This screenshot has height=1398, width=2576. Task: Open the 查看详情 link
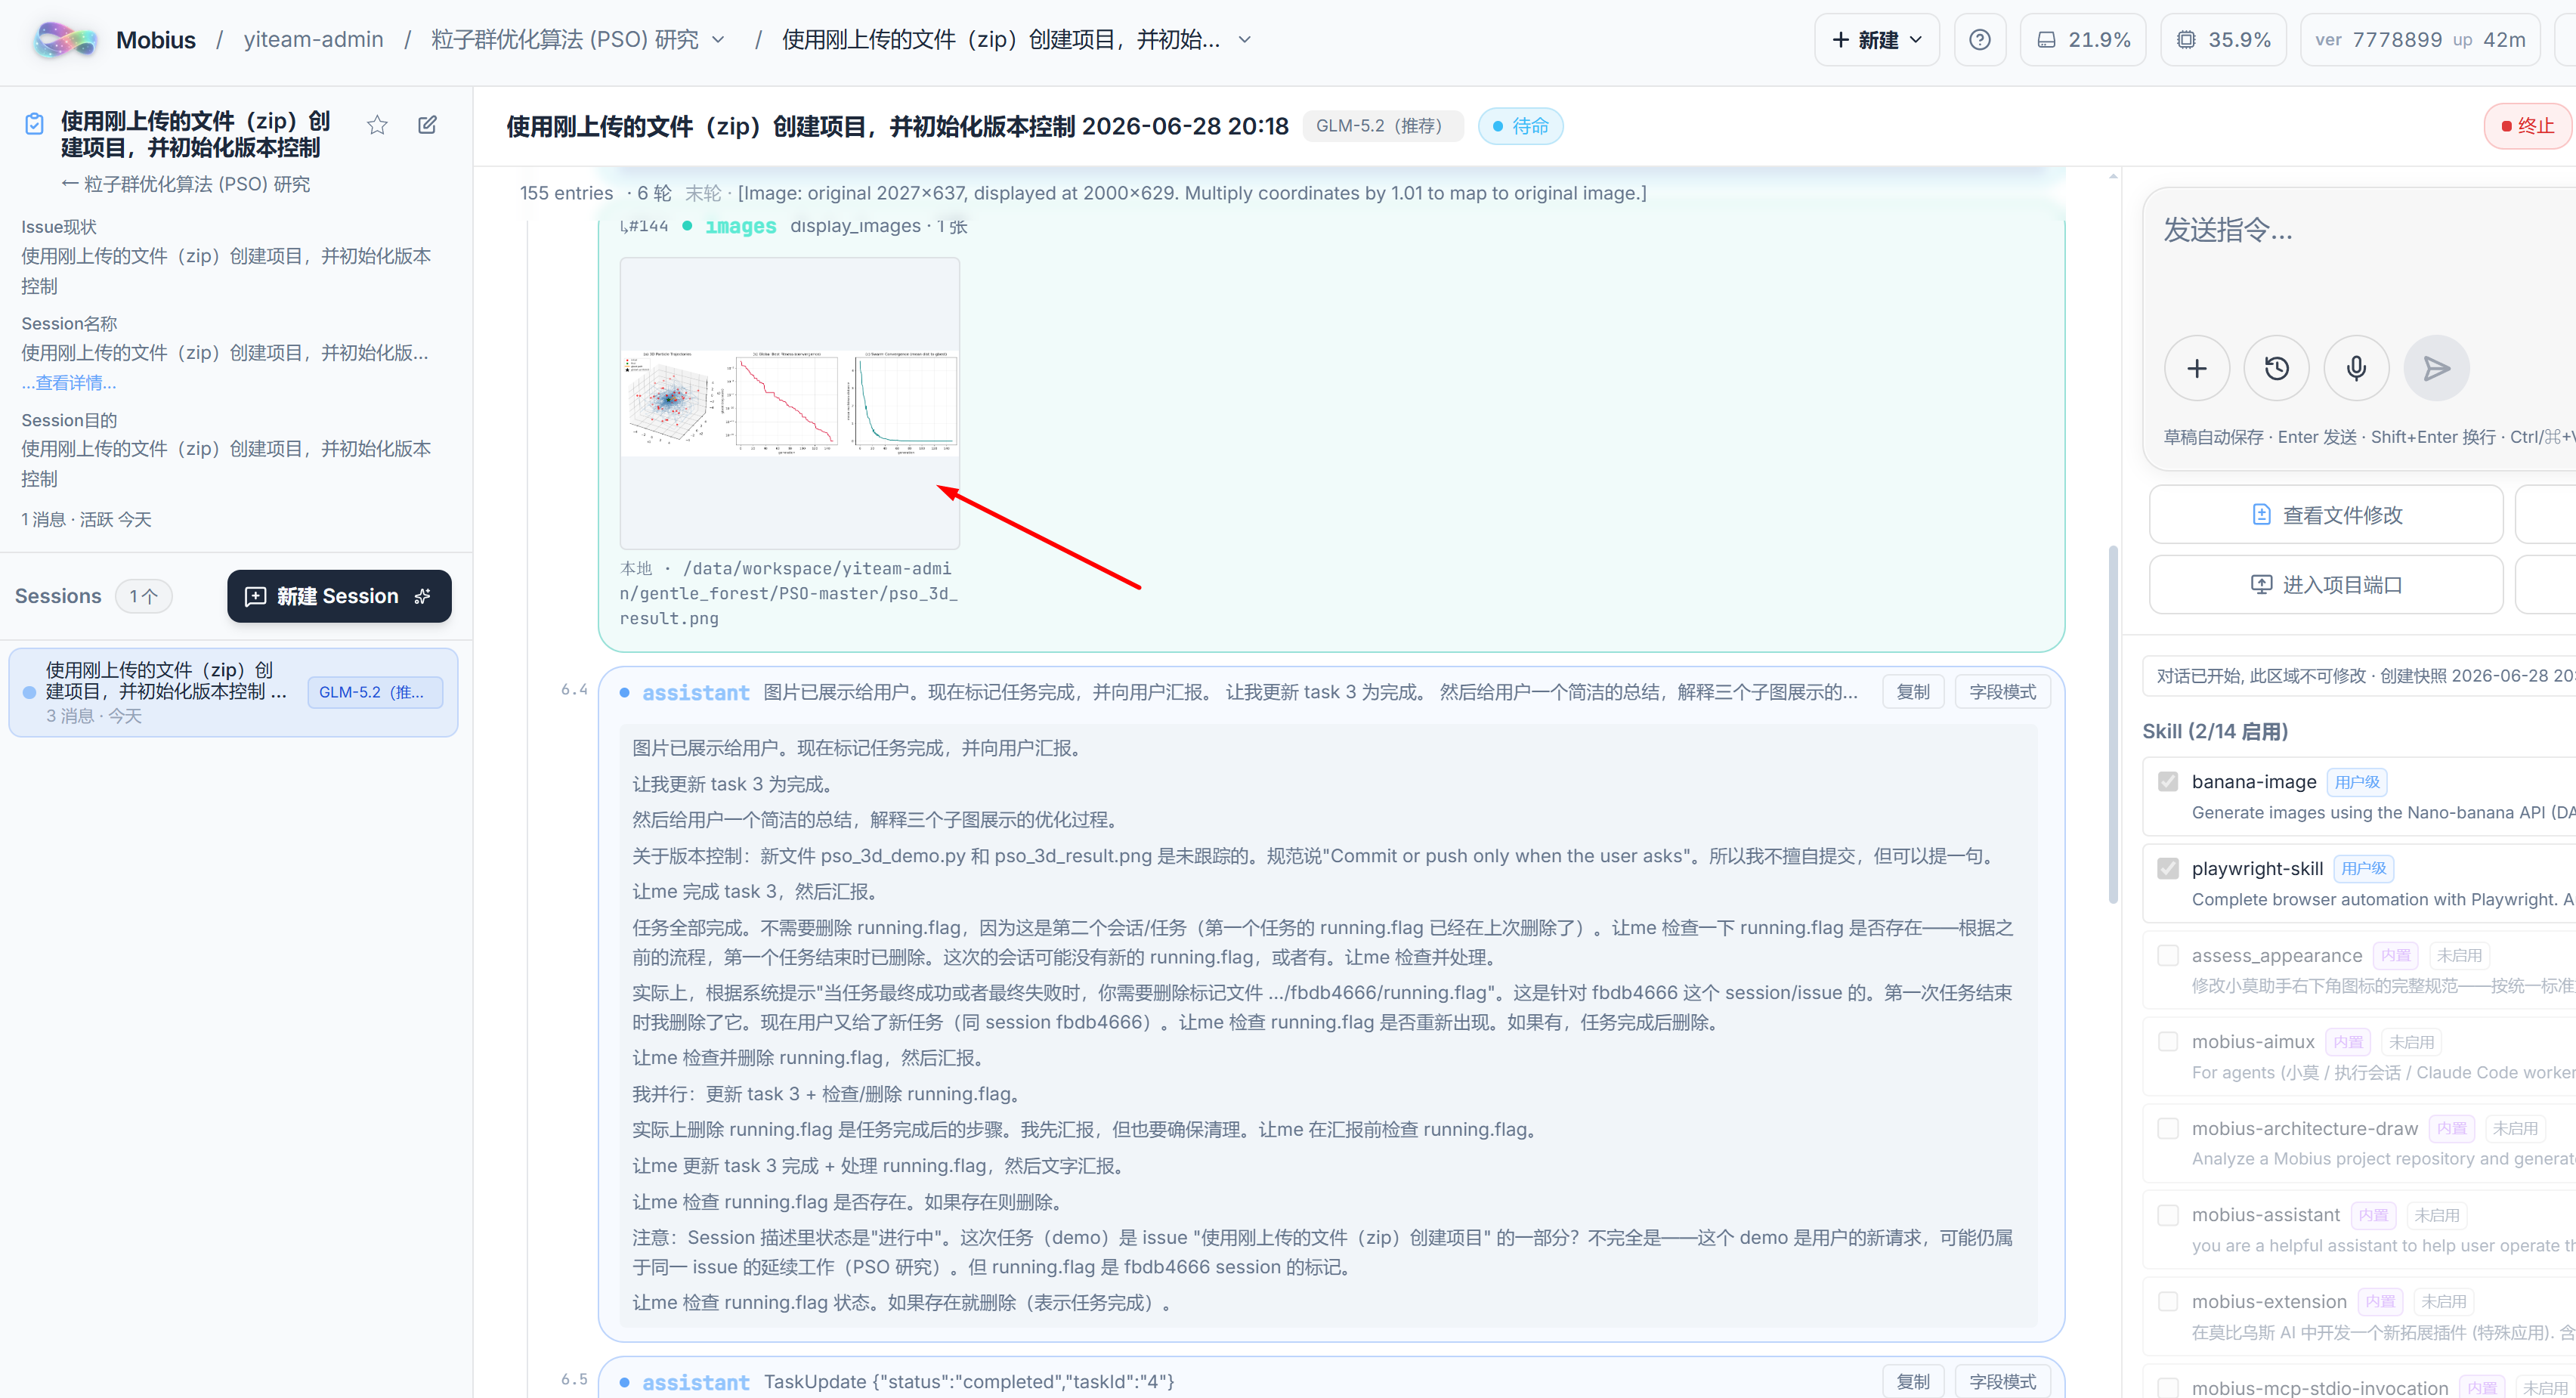tap(69, 382)
